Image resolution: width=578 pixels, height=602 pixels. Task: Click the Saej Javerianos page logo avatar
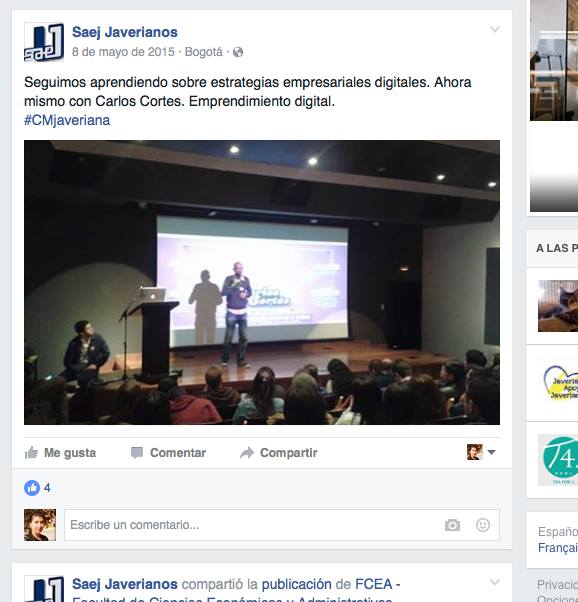(x=44, y=42)
